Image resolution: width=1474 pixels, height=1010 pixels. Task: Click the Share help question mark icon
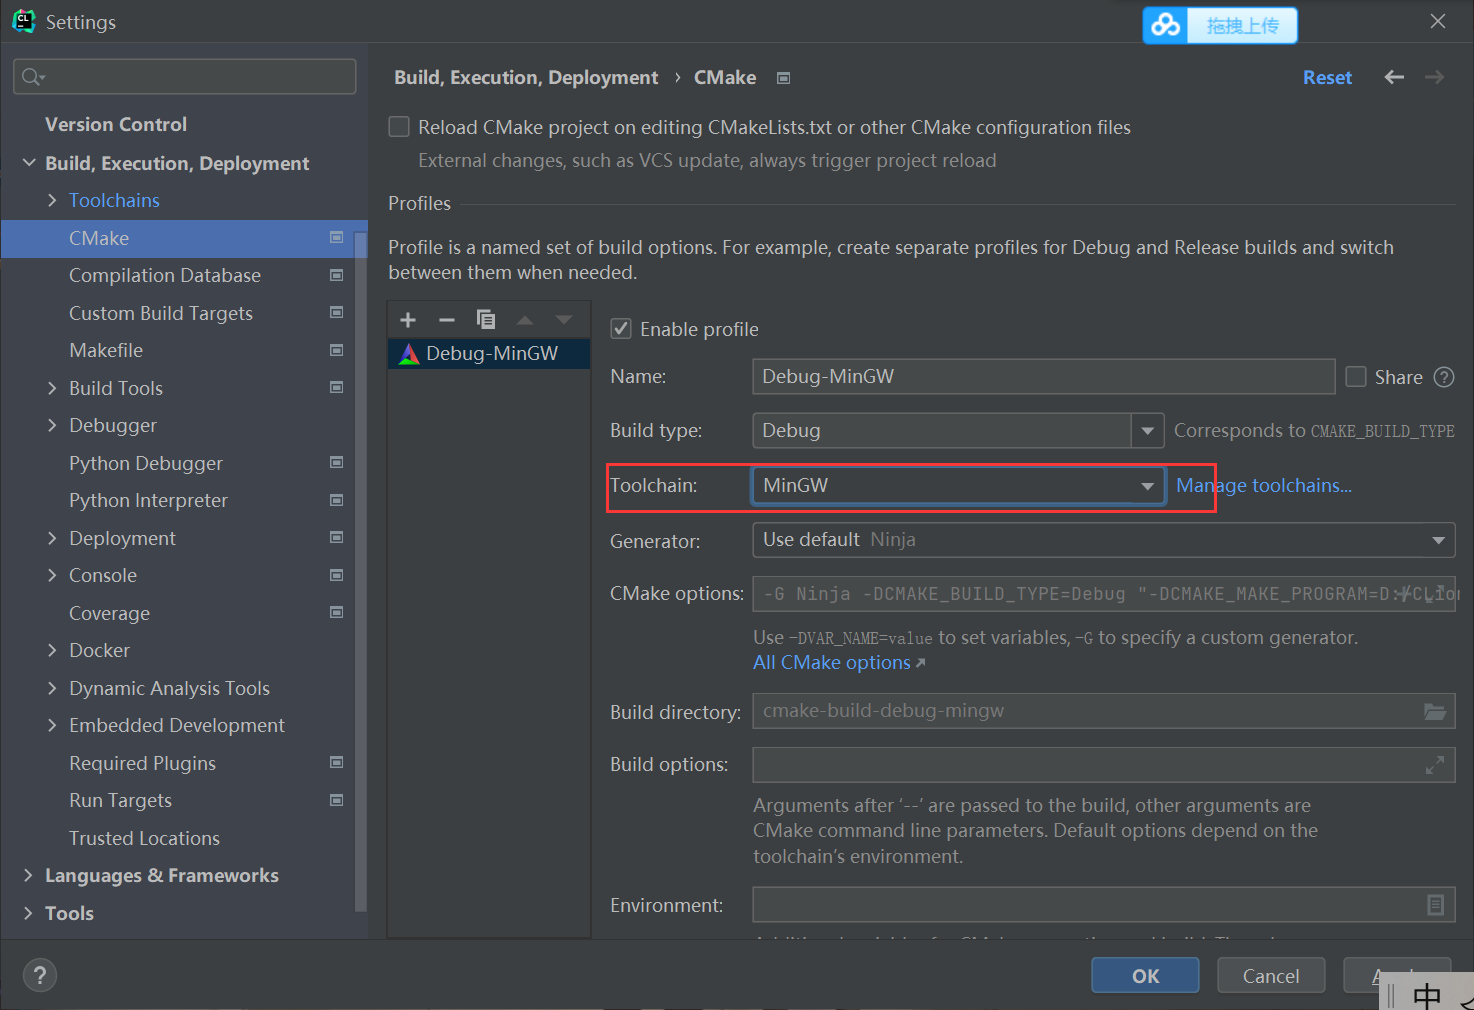click(x=1444, y=377)
